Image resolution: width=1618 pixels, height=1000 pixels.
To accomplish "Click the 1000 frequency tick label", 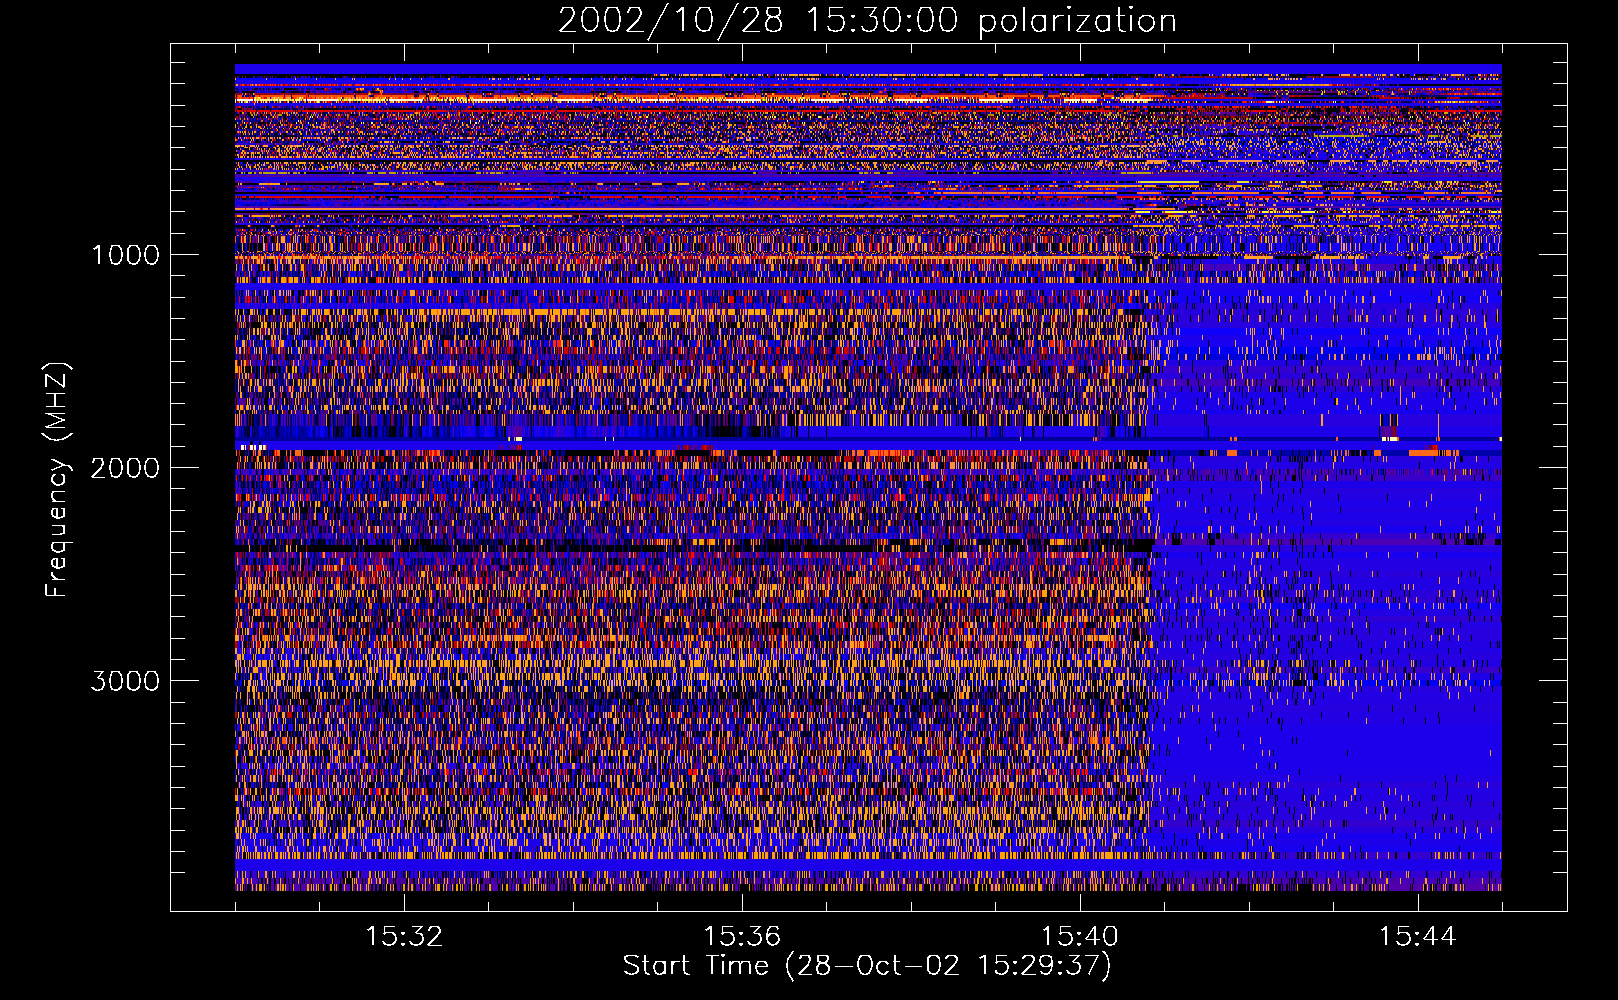I will point(125,255).
